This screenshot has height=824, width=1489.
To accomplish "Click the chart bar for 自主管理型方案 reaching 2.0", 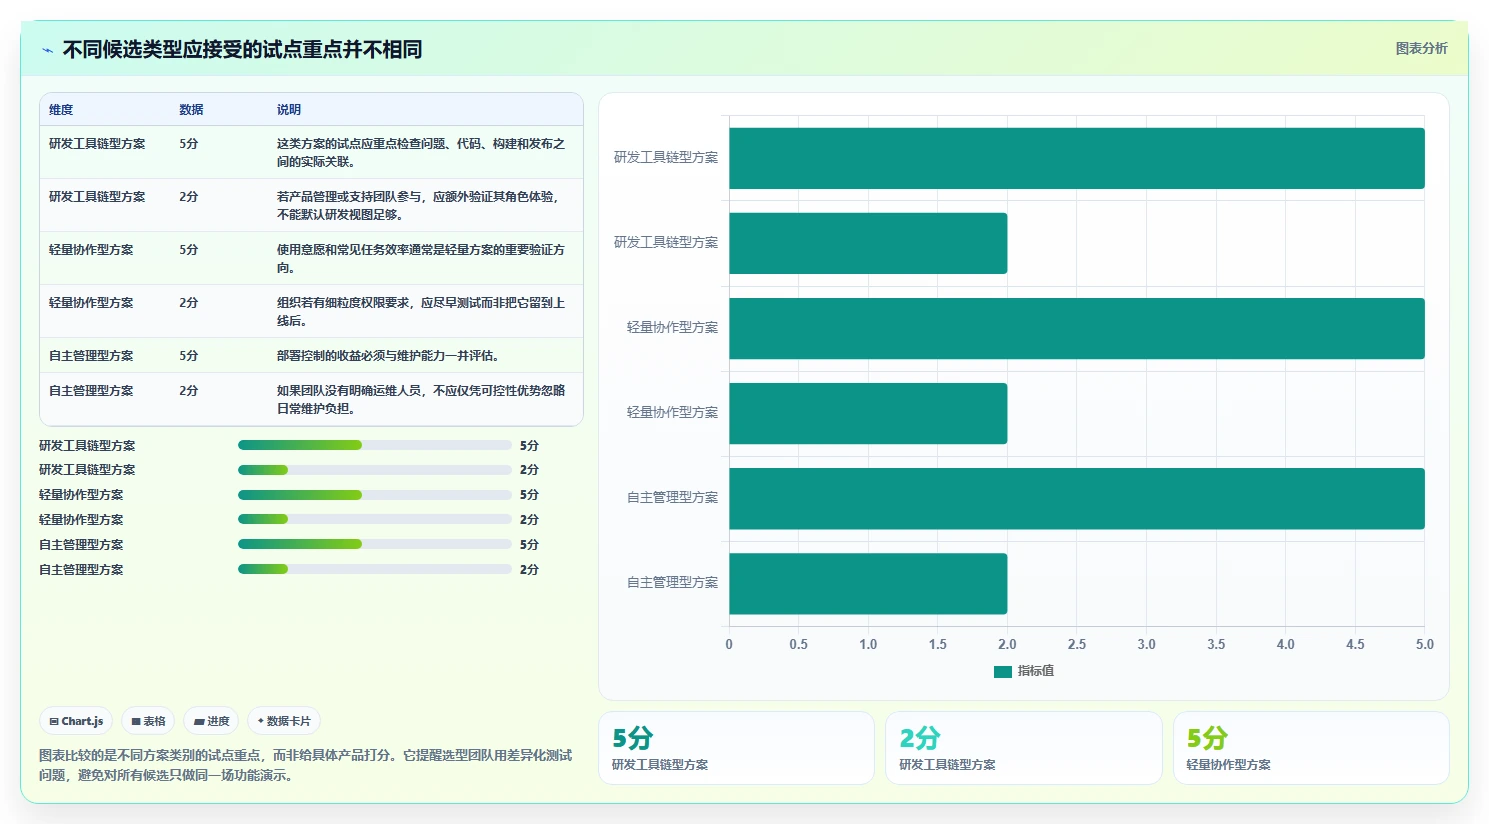I will pos(868,583).
